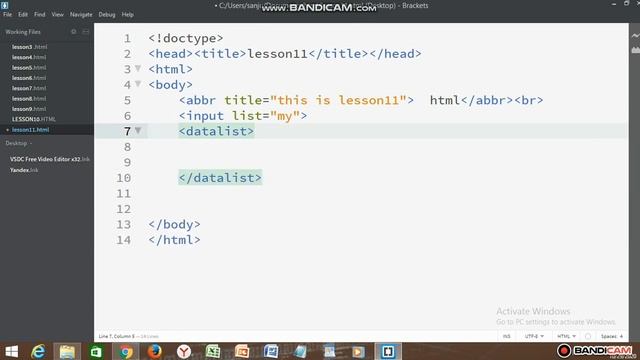
Task: Open the File menu
Action: 7,14
